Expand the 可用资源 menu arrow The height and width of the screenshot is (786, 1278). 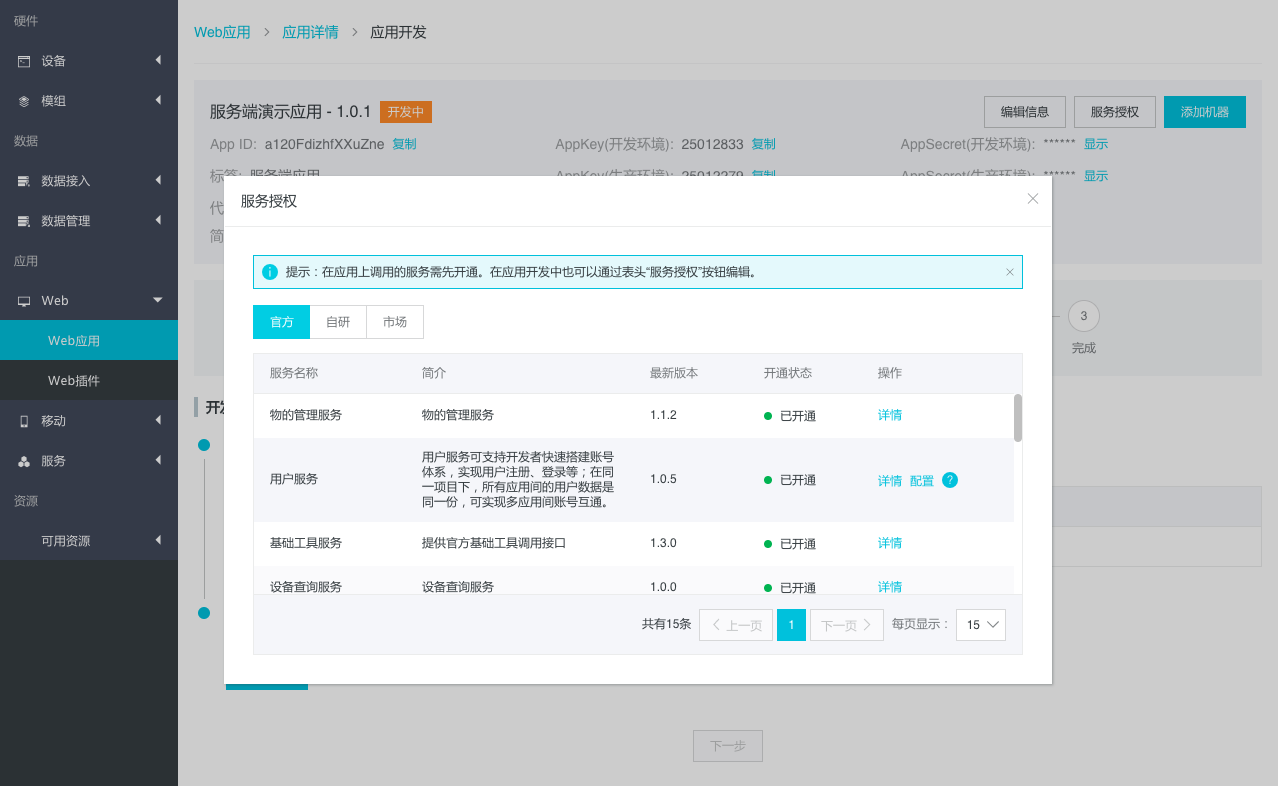coord(158,540)
